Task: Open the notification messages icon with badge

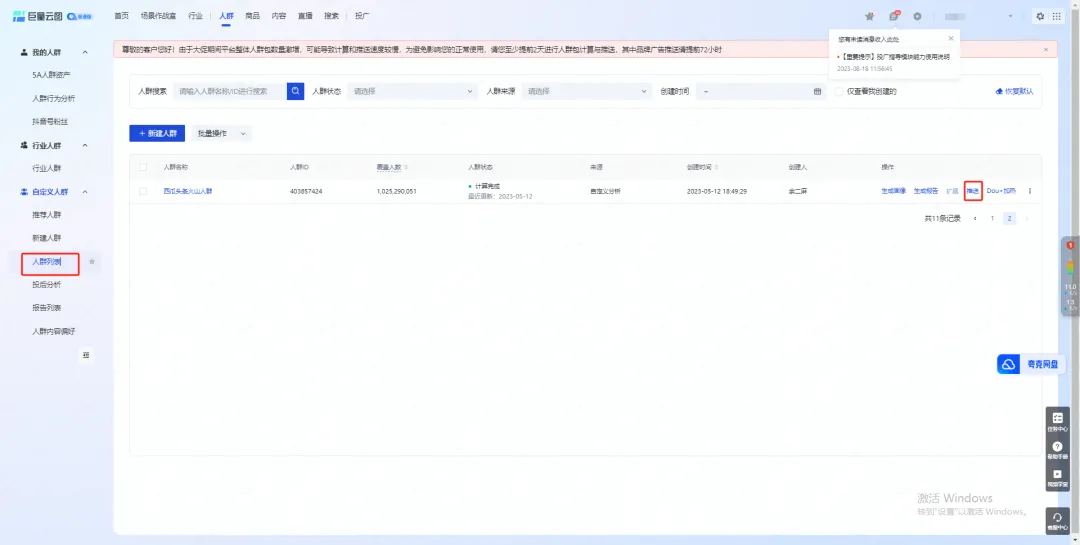Action: pyautogui.click(x=894, y=16)
